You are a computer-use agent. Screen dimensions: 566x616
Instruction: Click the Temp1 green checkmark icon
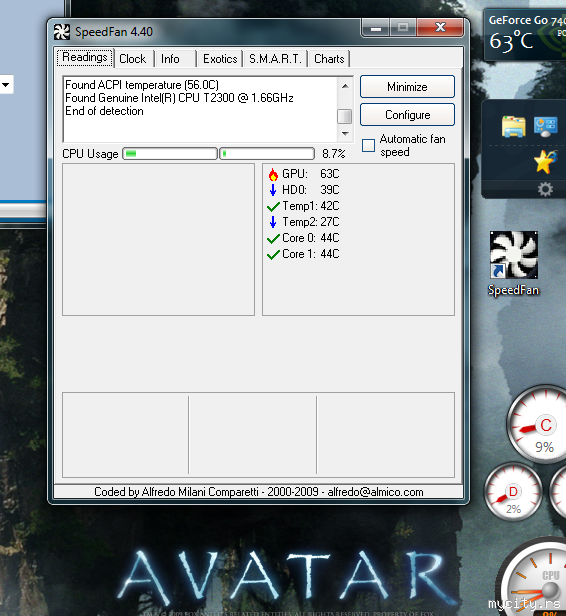click(x=273, y=206)
